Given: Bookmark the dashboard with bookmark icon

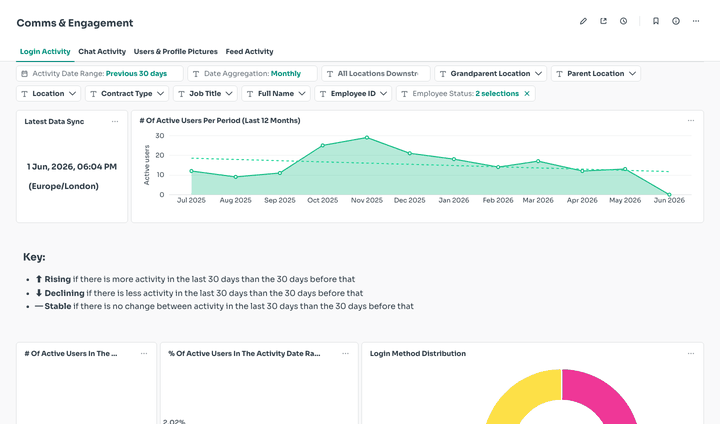Looking at the screenshot, I should (x=656, y=21).
